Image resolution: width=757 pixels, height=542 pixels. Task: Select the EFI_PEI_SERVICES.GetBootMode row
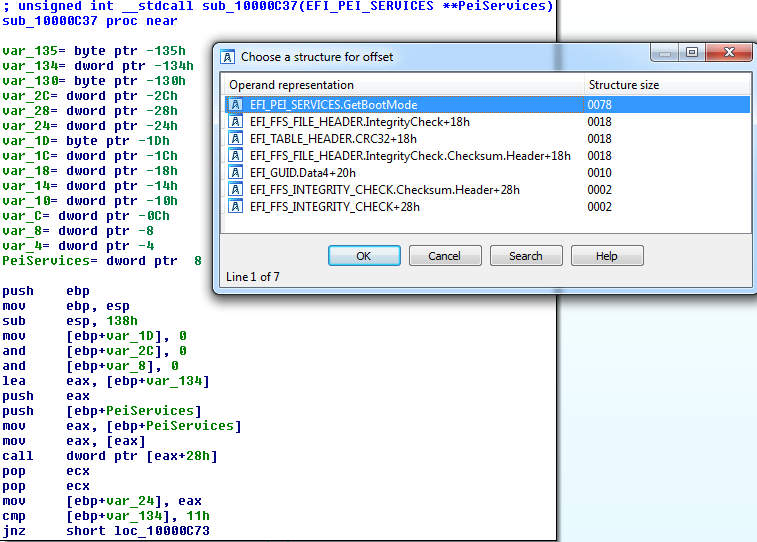(487, 105)
